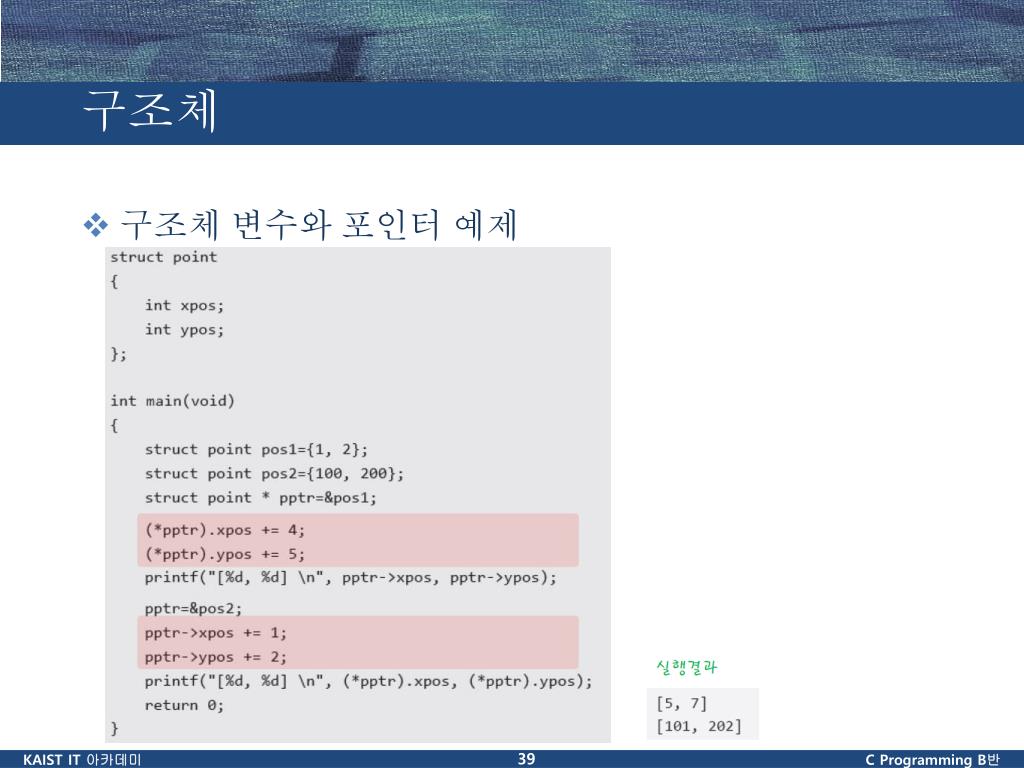Click highlighted line 'pptr->xpos += 1;'
Screen dimensions: 1024x768
click(216, 633)
